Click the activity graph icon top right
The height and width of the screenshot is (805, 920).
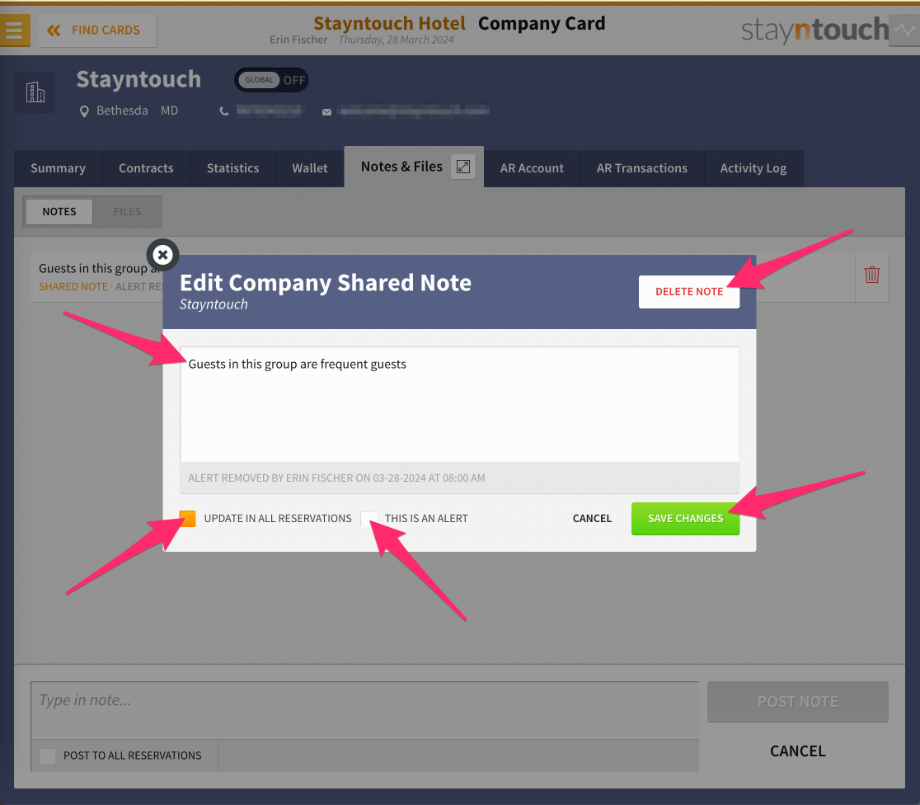coord(905,30)
